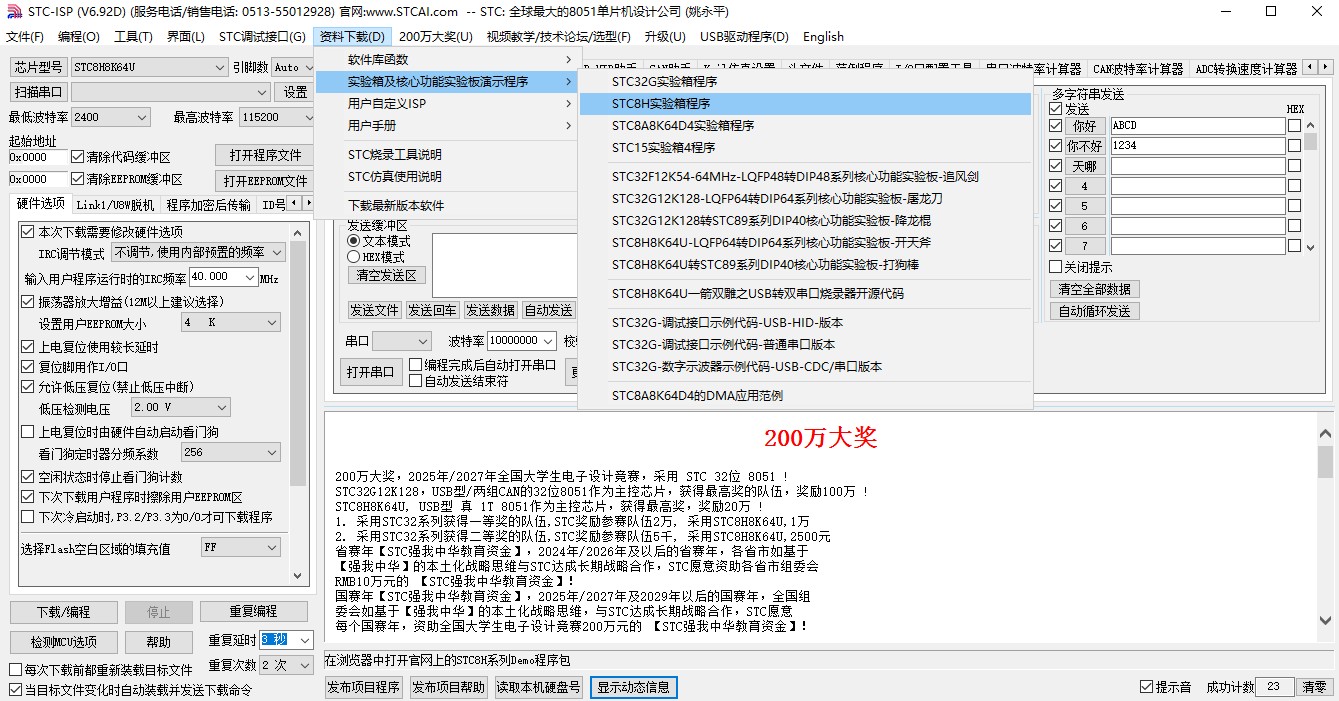Click the 清空发送区 button
1339x701 pixels.
[387, 275]
